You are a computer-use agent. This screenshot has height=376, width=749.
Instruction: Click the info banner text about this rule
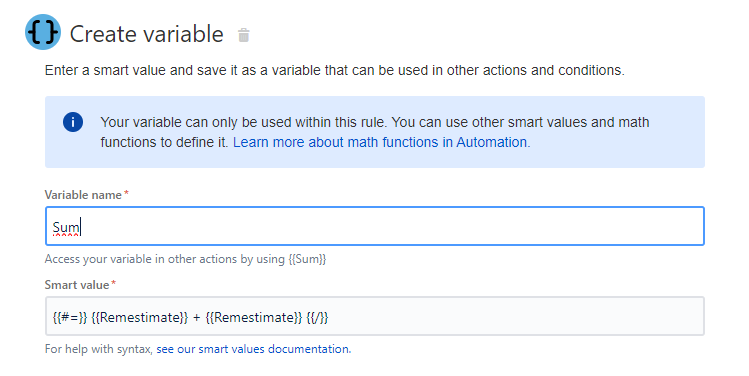click(x=374, y=132)
